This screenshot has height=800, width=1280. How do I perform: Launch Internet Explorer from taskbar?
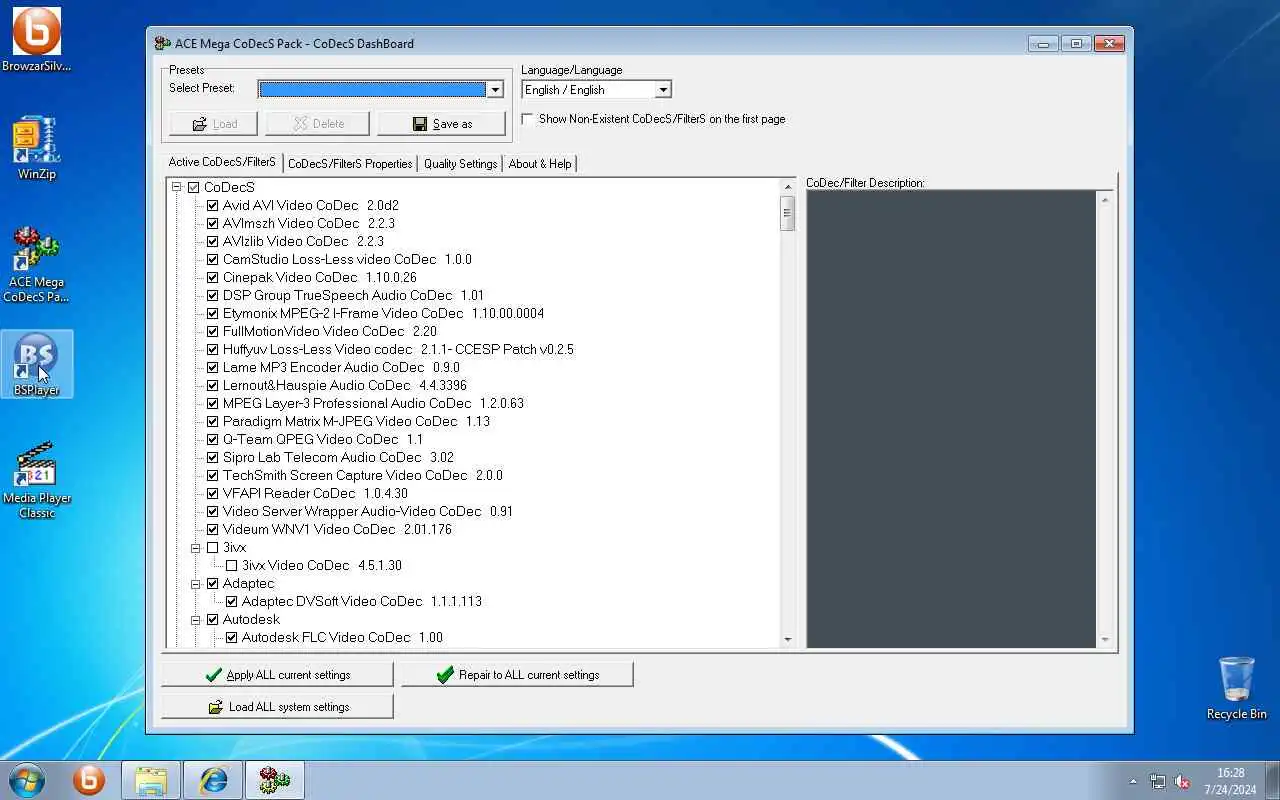213,780
